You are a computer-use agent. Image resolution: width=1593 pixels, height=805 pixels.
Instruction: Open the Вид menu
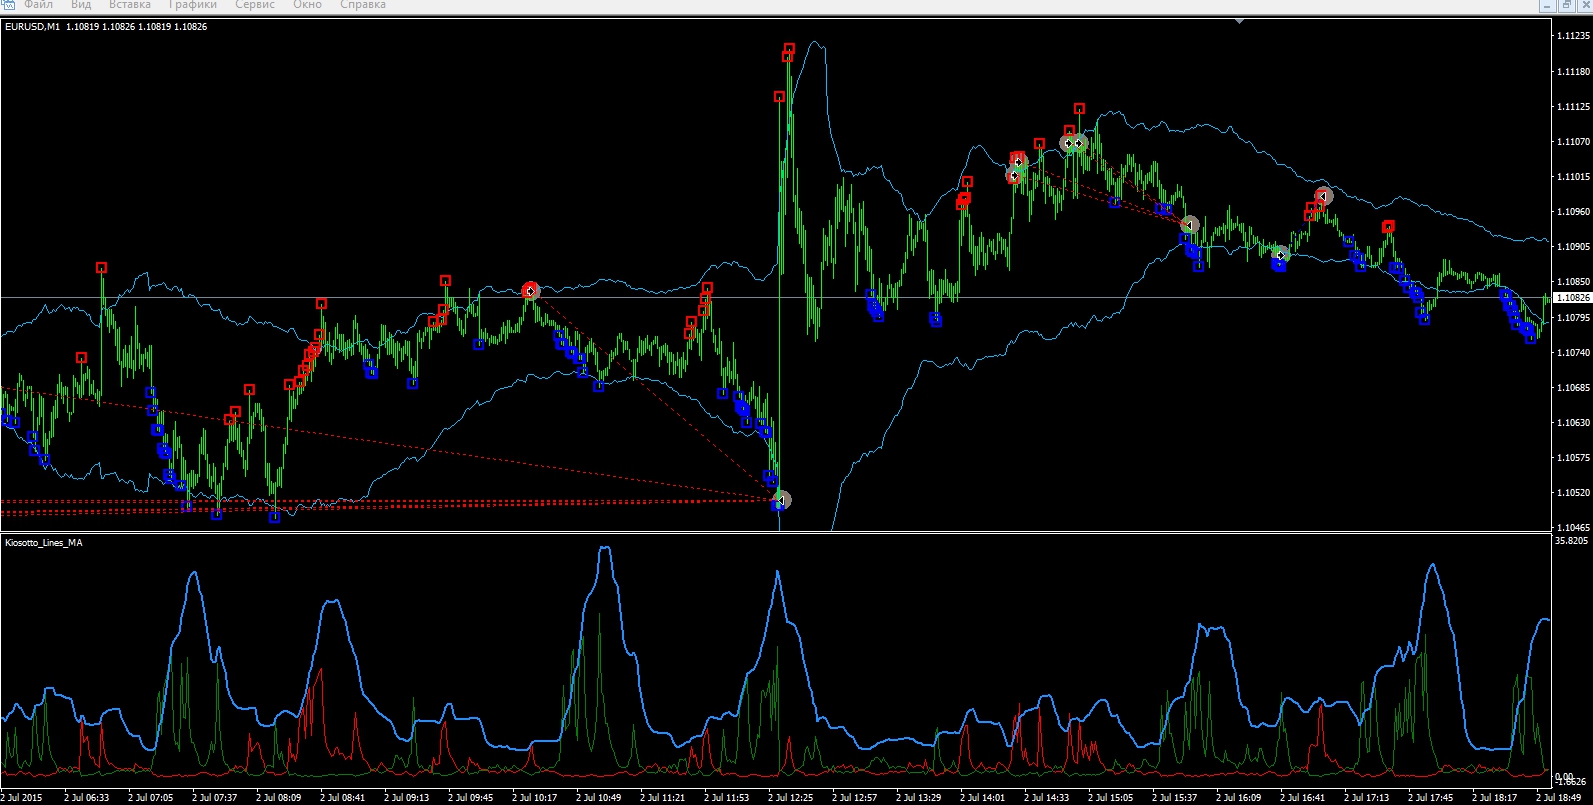(81, 4)
